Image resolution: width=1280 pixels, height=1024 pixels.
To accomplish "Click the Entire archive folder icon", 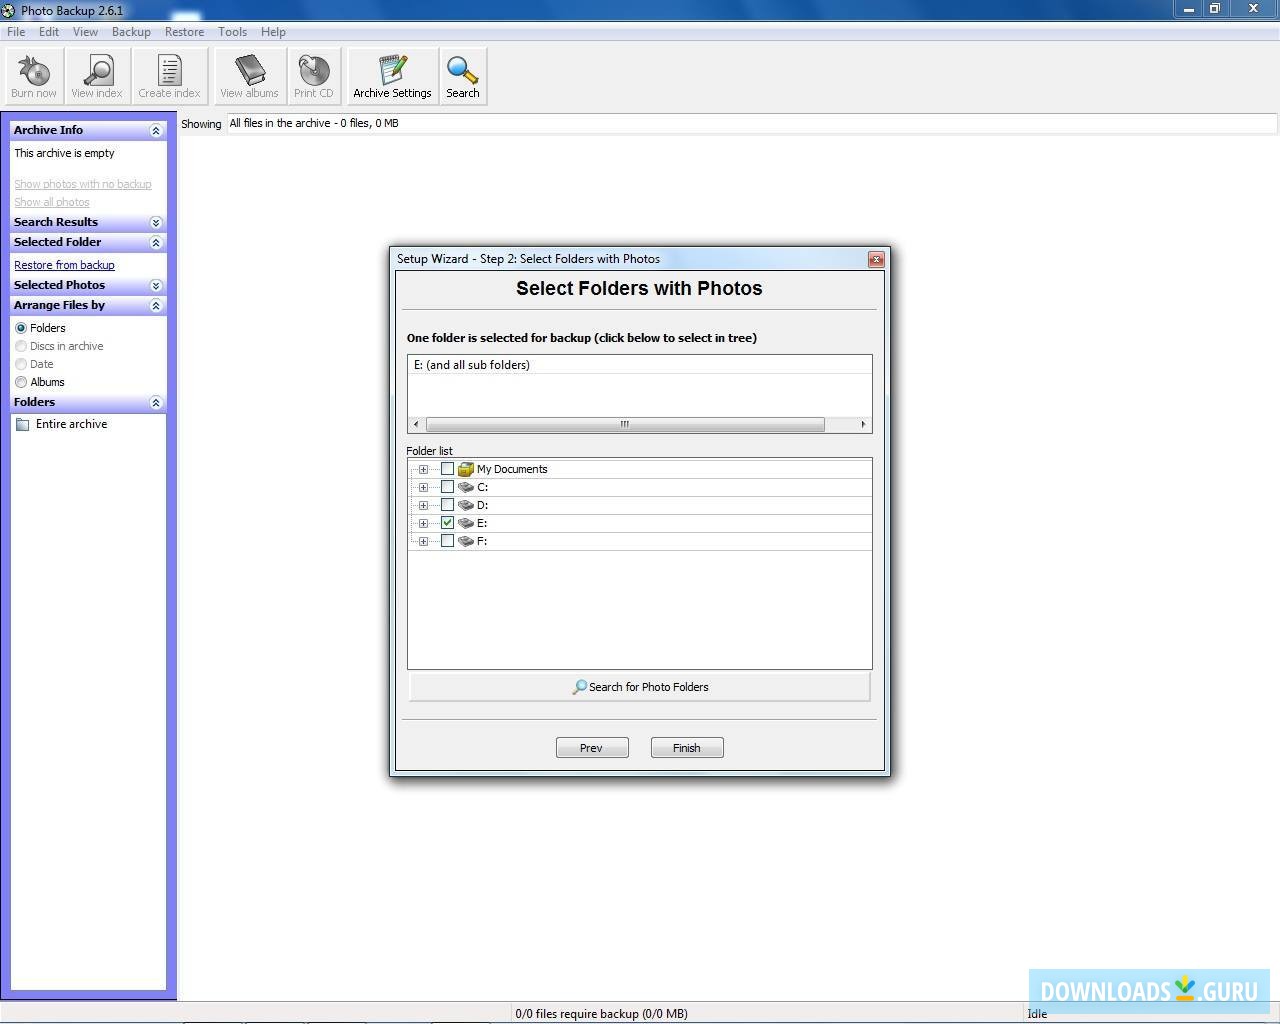I will coord(23,424).
